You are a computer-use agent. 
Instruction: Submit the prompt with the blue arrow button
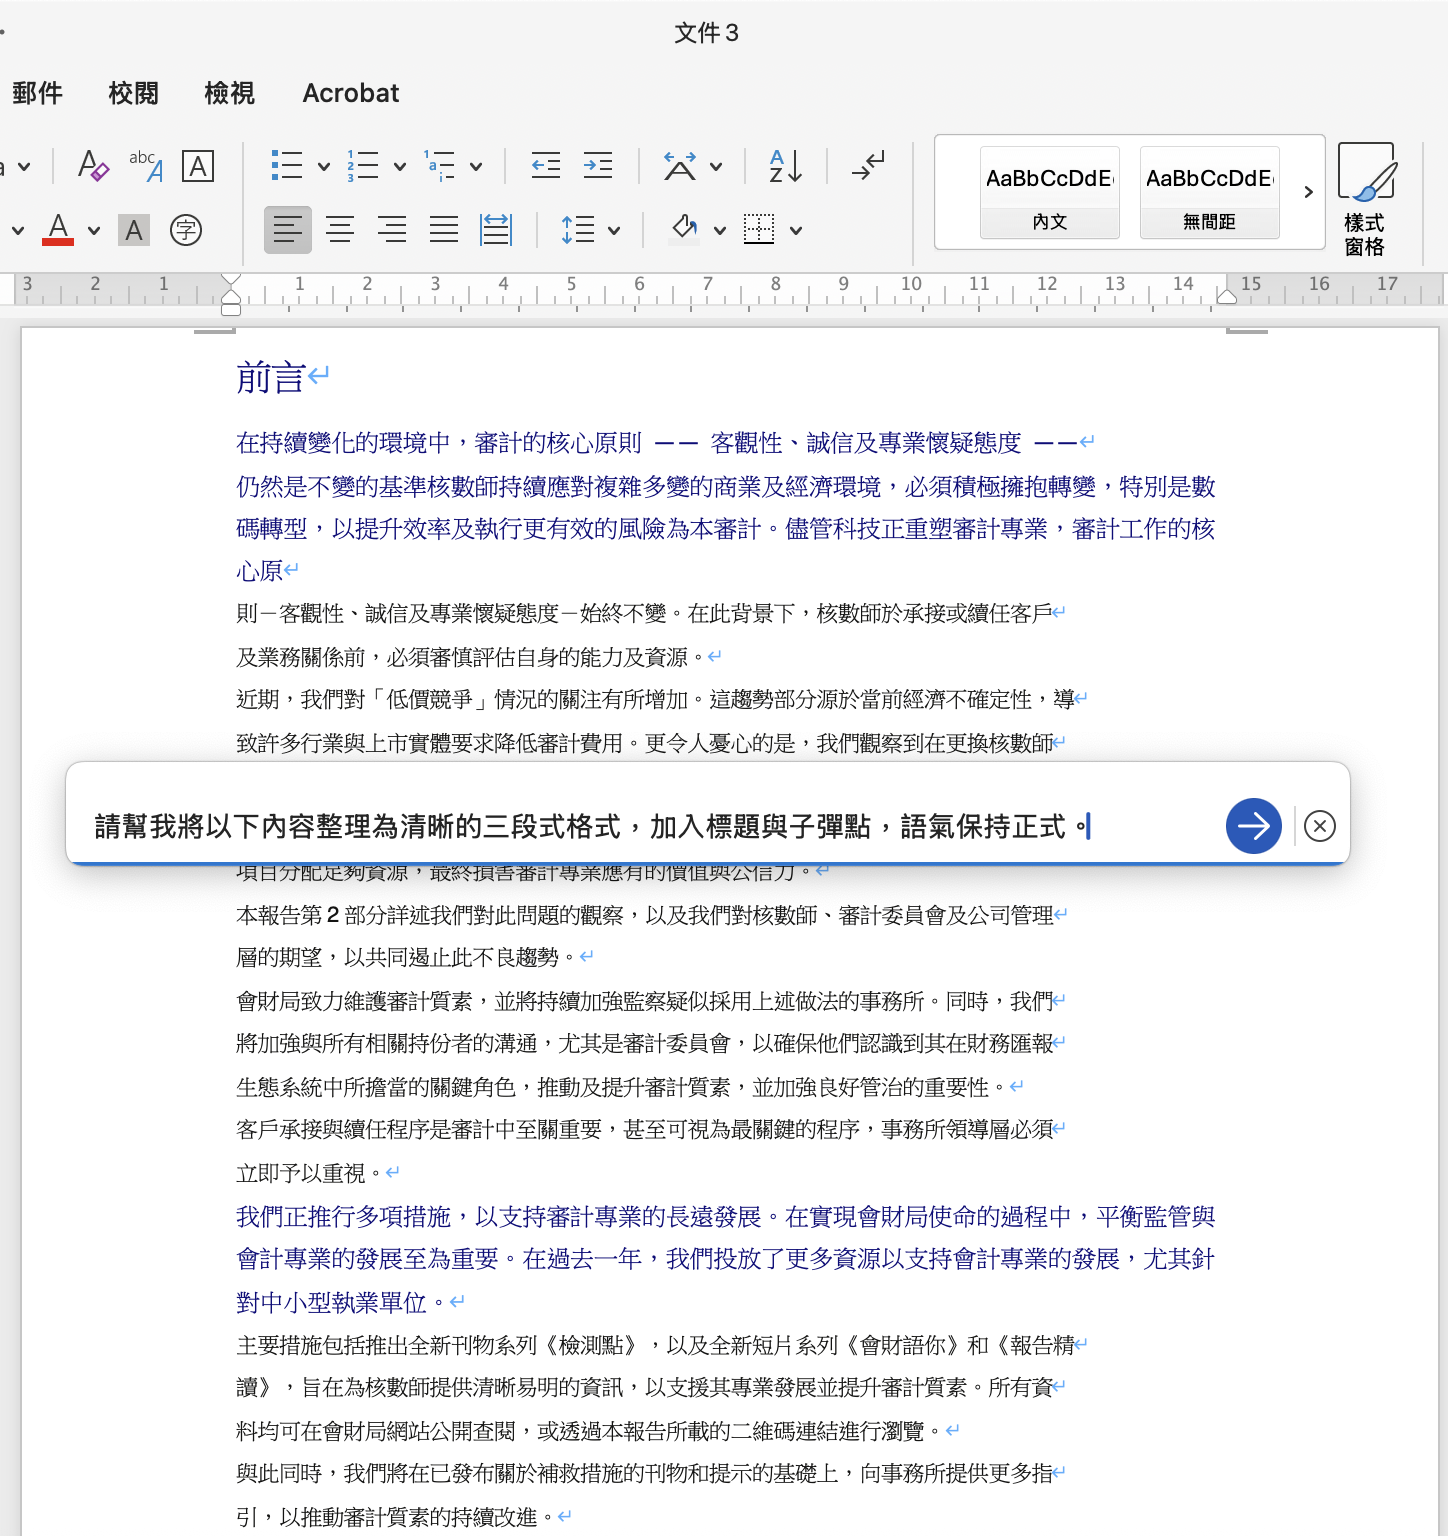[x=1253, y=826]
